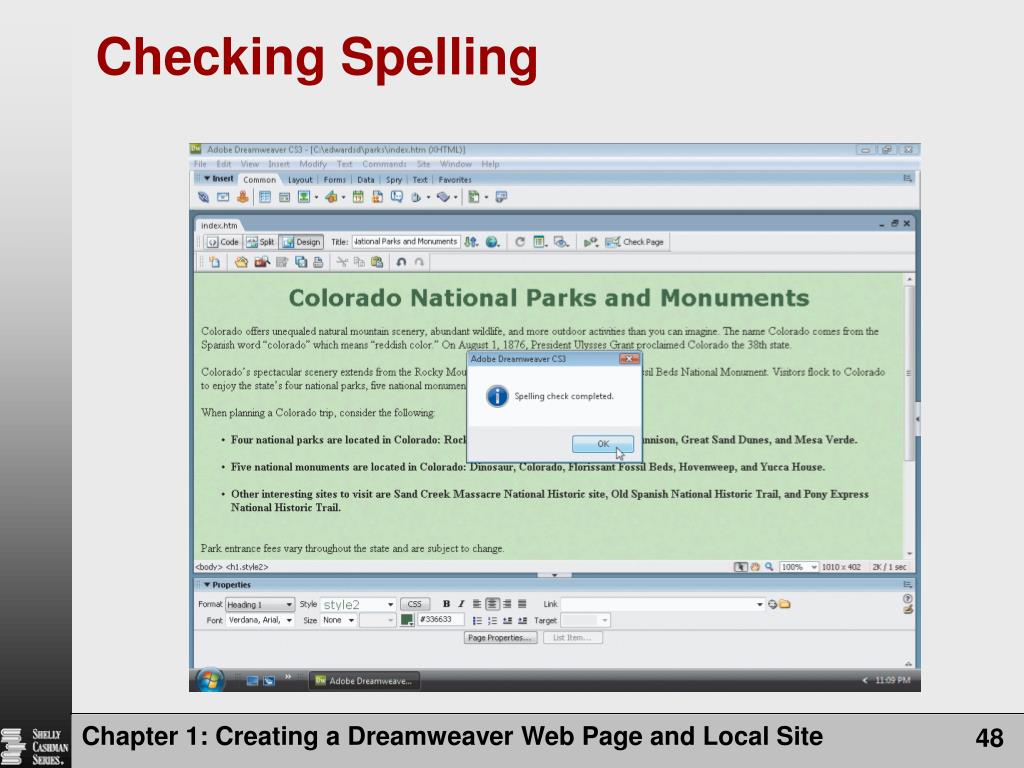
Task: Select the Zoom magnifier tool
Action: pyautogui.click(x=769, y=567)
